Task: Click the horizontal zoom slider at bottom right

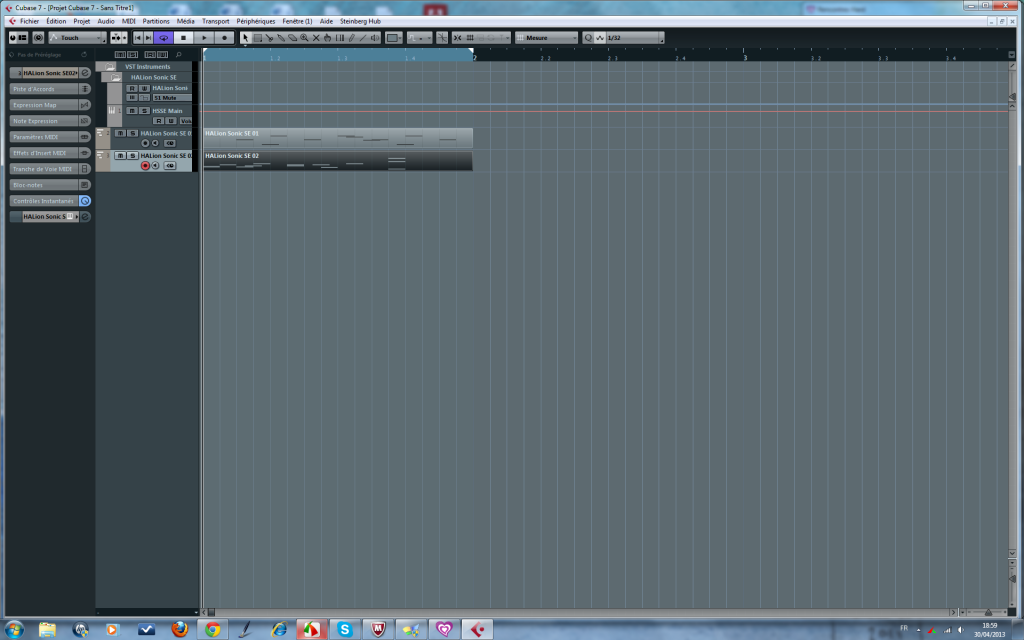Action: [987, 613]
